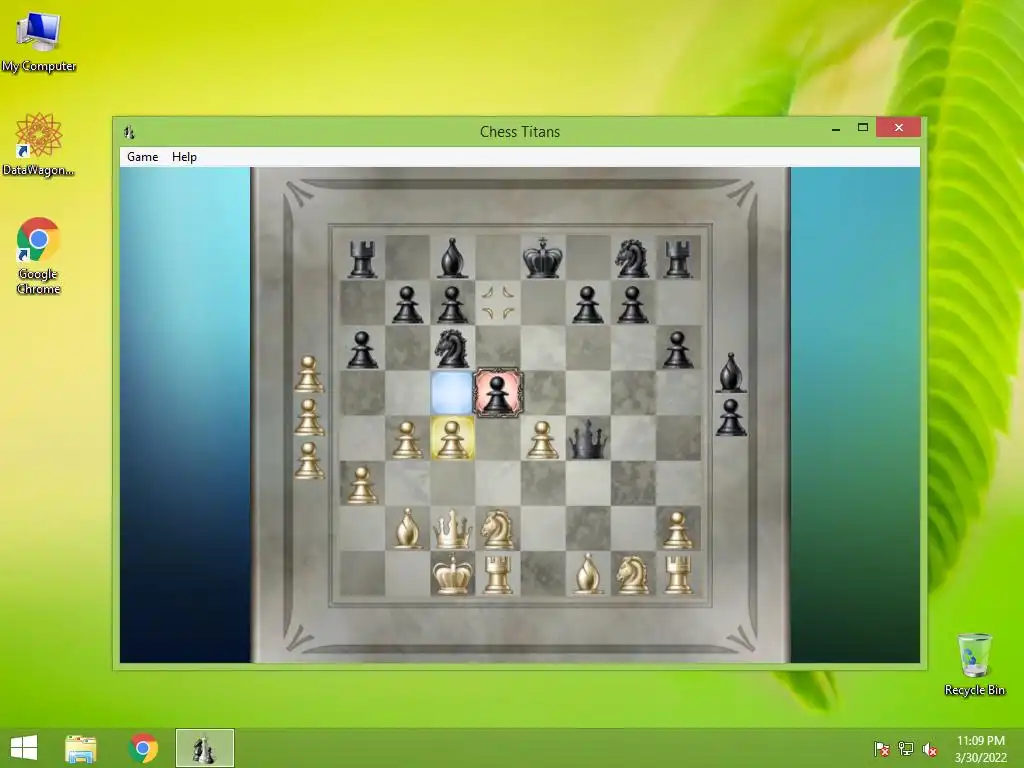Click the captured black pawn beside the board

[731, 417]
